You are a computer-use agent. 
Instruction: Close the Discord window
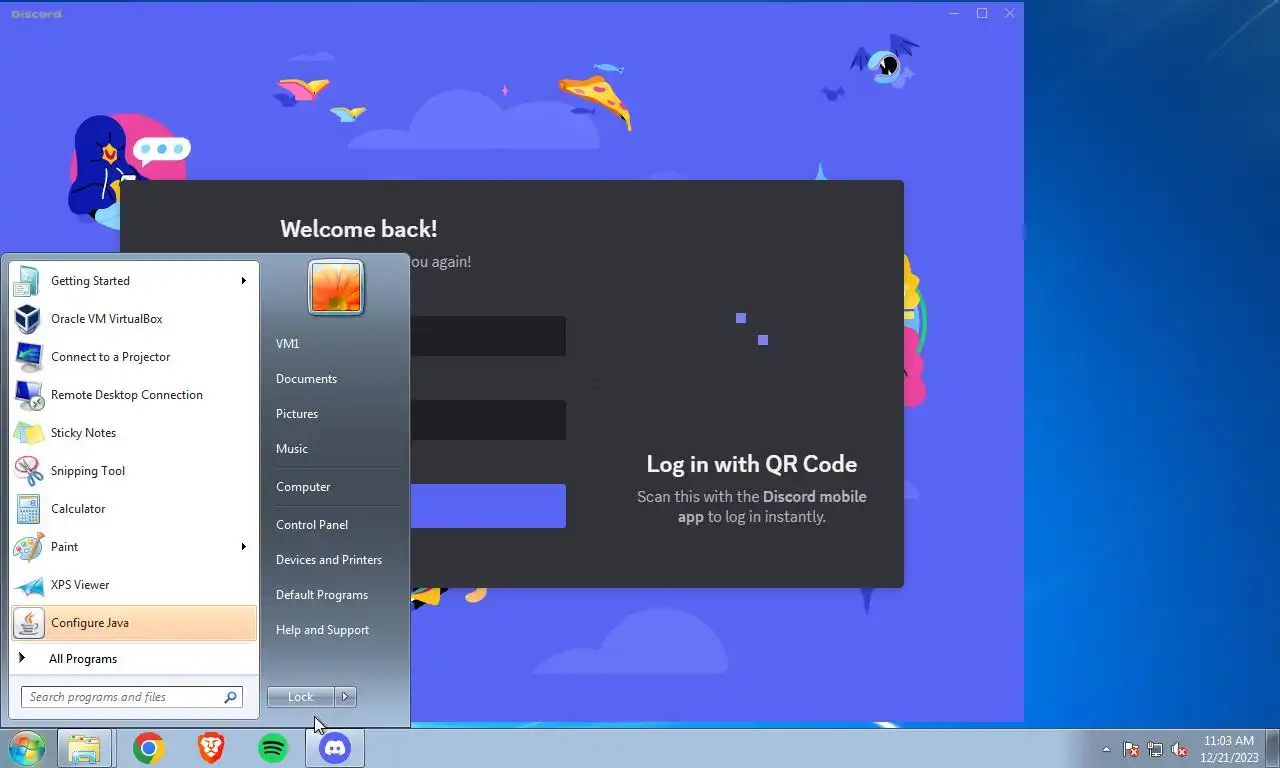[1010, 13]
